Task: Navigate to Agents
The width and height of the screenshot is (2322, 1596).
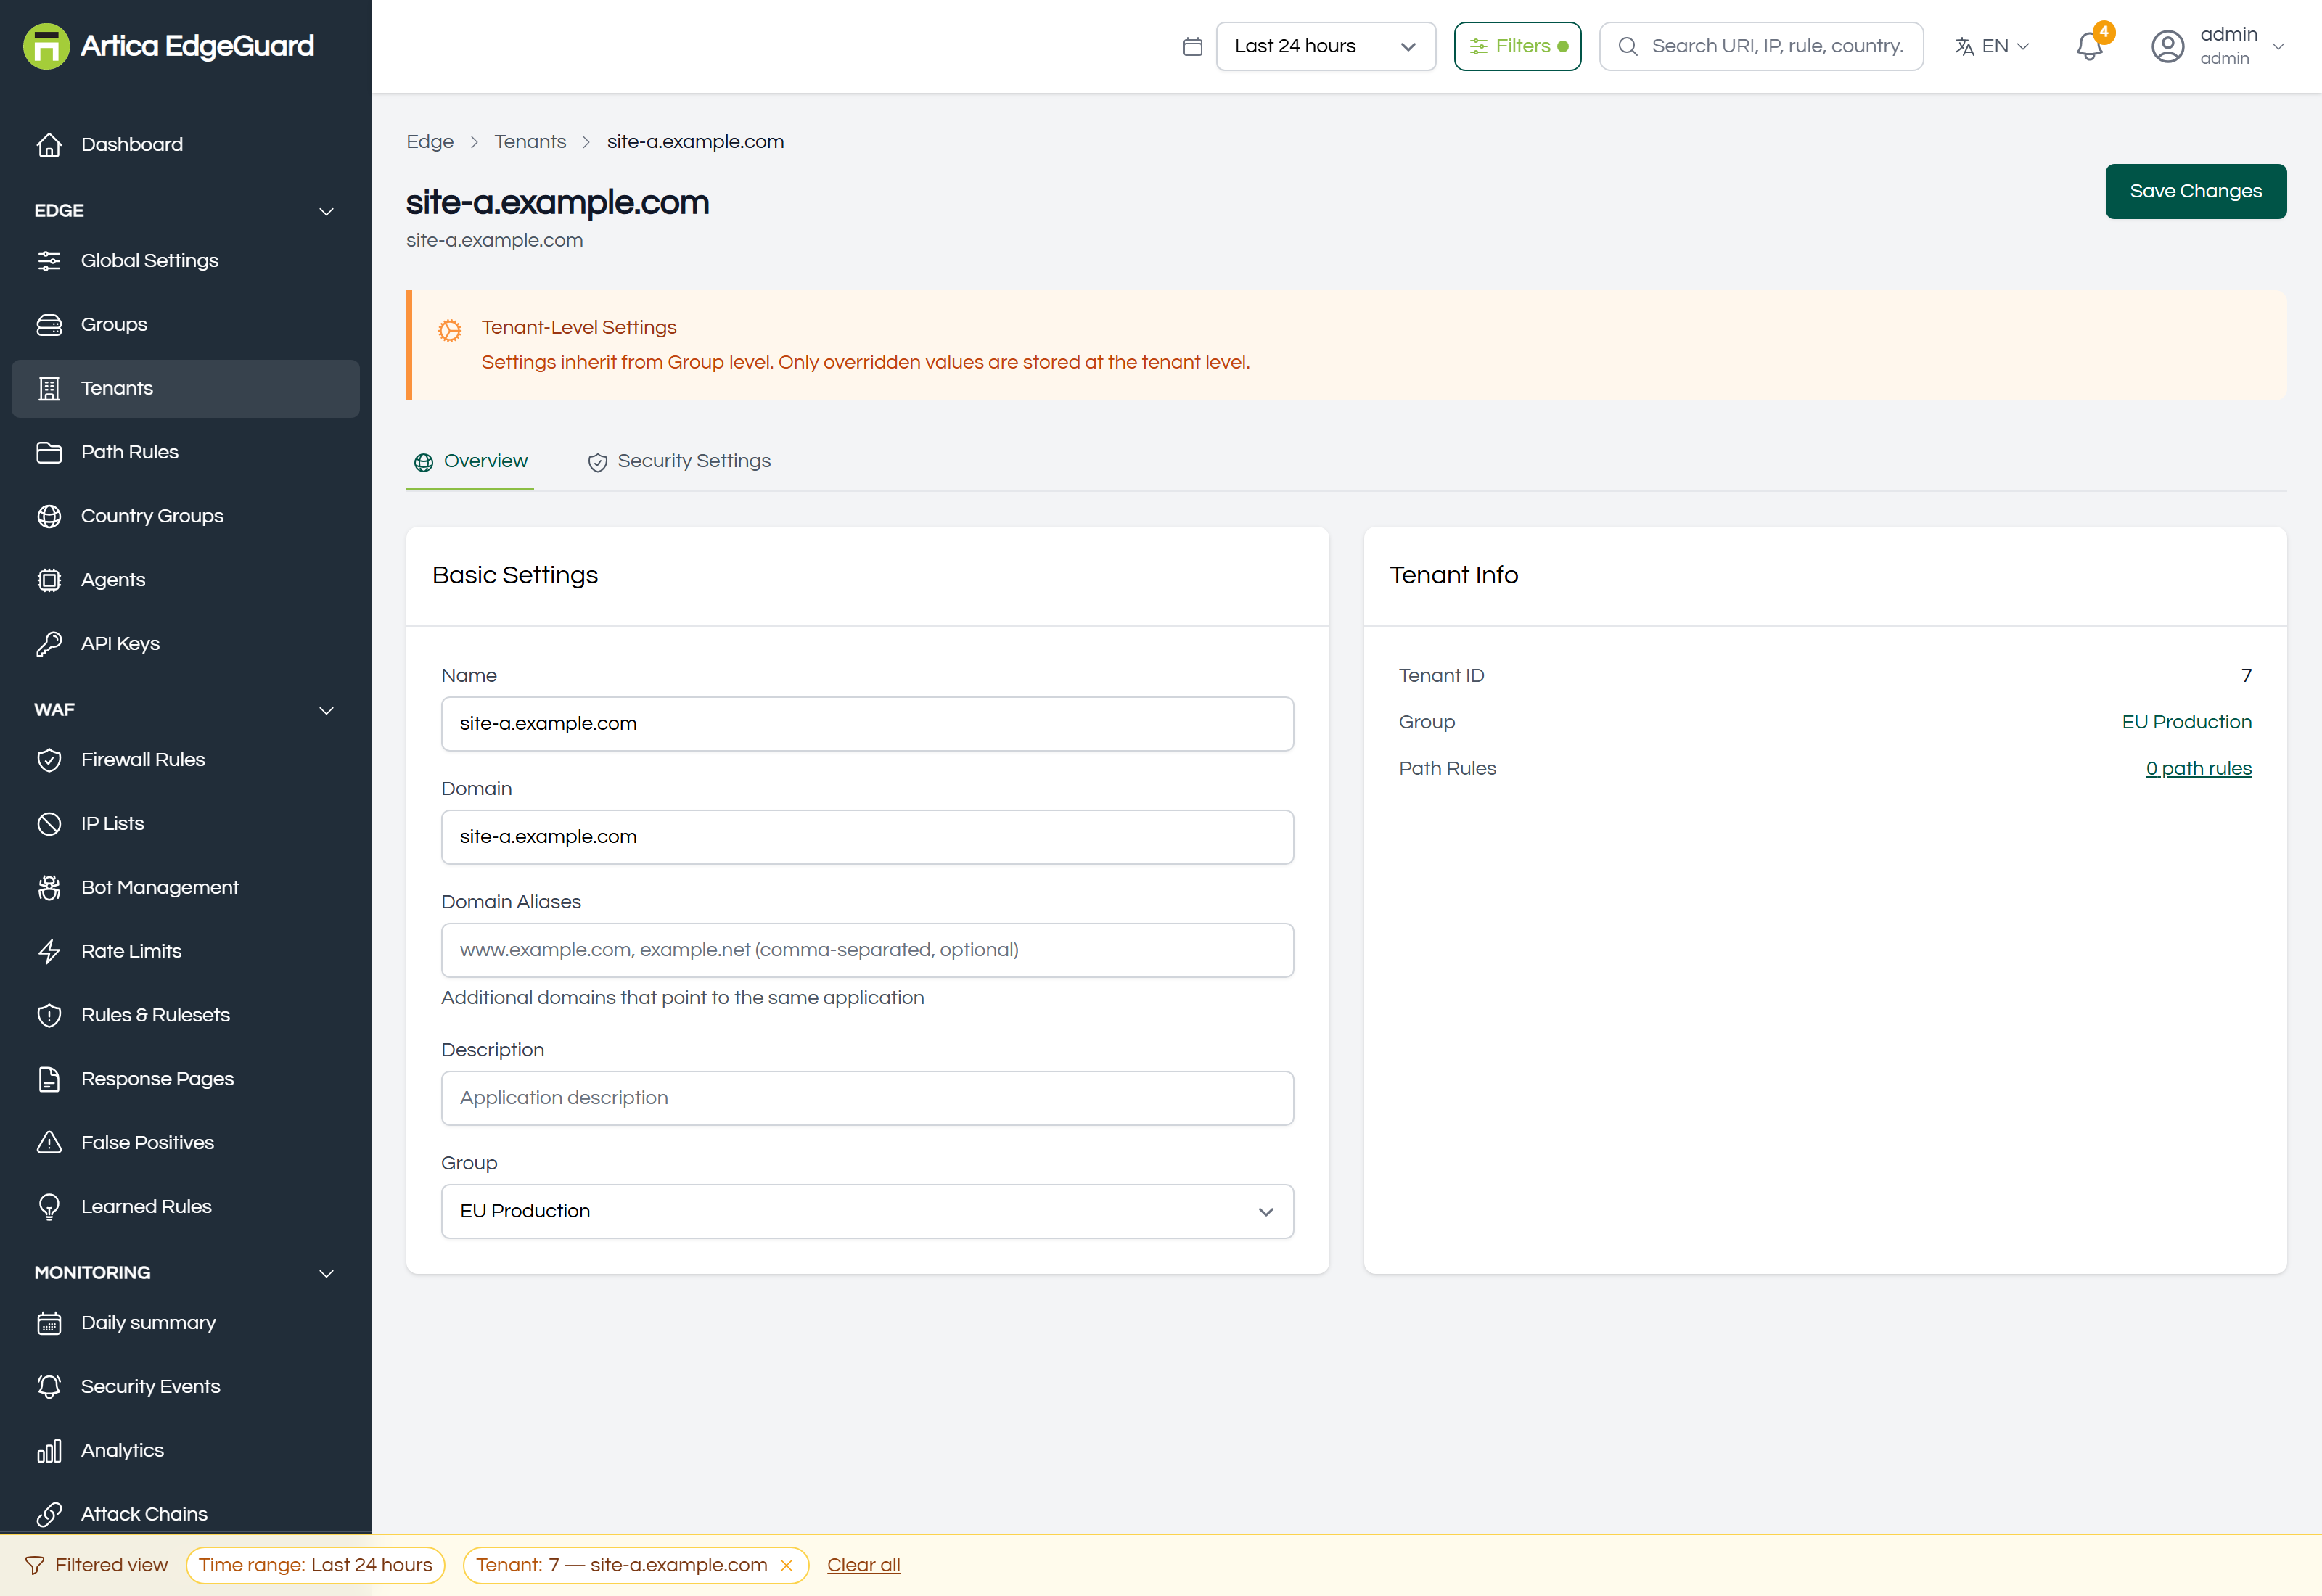Action: [185, 580]
